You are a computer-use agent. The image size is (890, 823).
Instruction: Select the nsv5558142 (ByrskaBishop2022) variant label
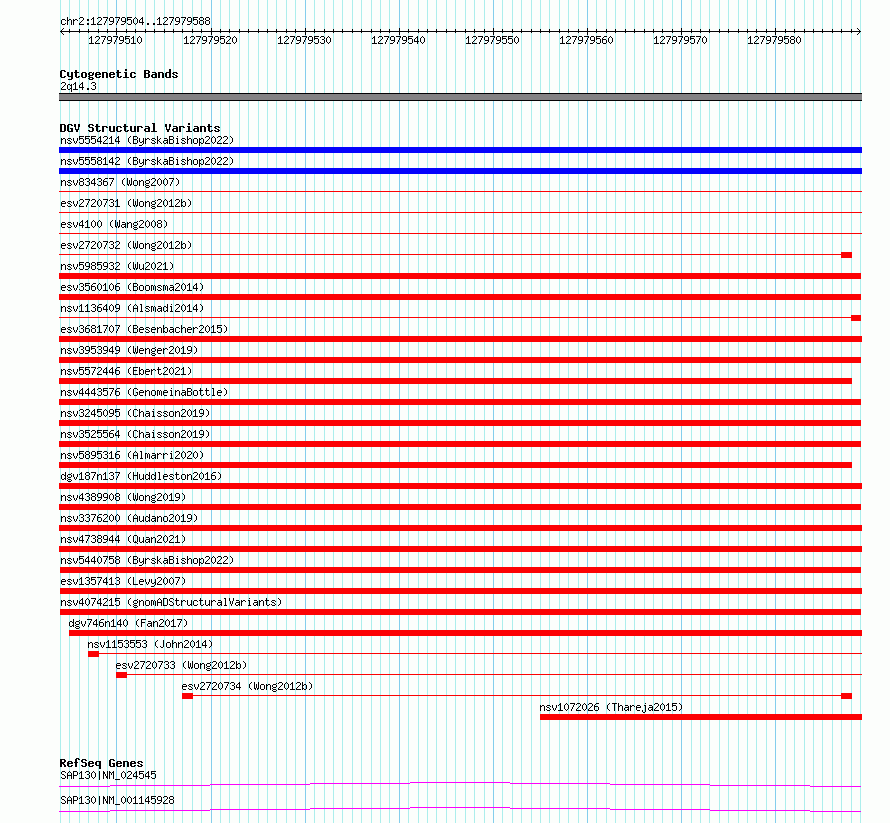[147, 161]
